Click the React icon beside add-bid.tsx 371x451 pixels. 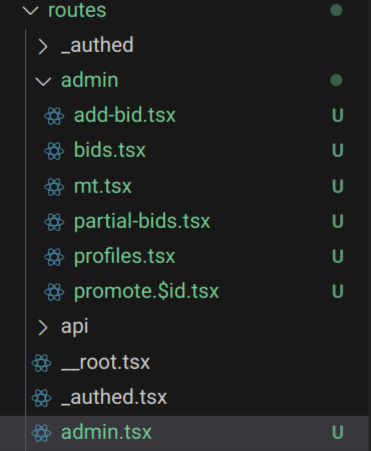pyautogui.click(x=54, y=116)
